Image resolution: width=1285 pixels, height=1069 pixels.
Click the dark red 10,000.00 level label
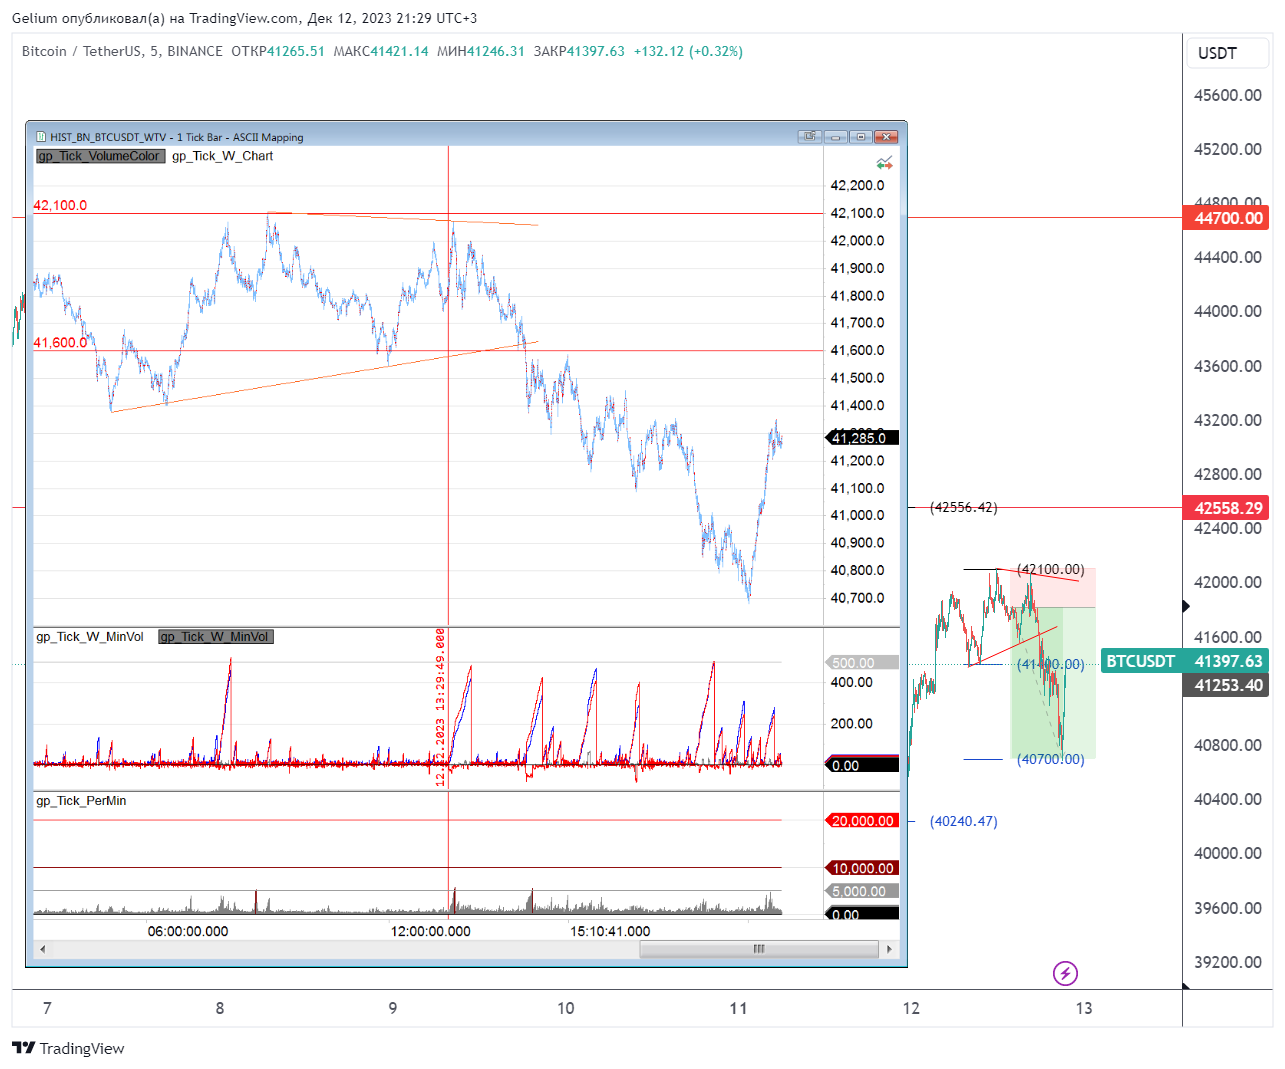pyautogui.click(x=861, y=868)
